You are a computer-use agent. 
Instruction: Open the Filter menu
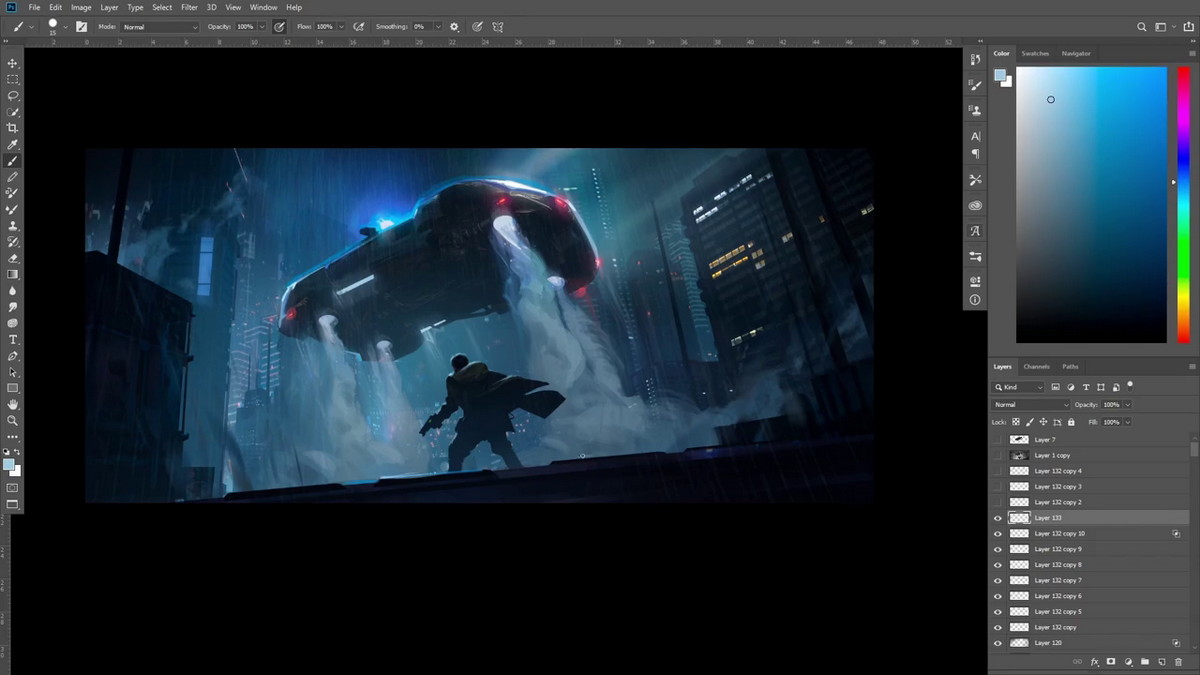189,7
